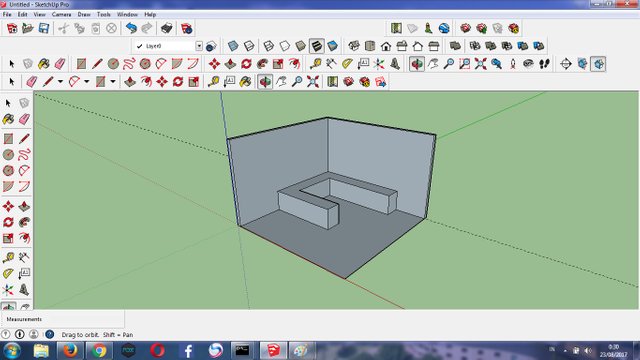Click the blue help question mark in status bar
Image resolution: width=640 pixels, height=360 pixels.
pyautogui.click(x=49, y=335)
